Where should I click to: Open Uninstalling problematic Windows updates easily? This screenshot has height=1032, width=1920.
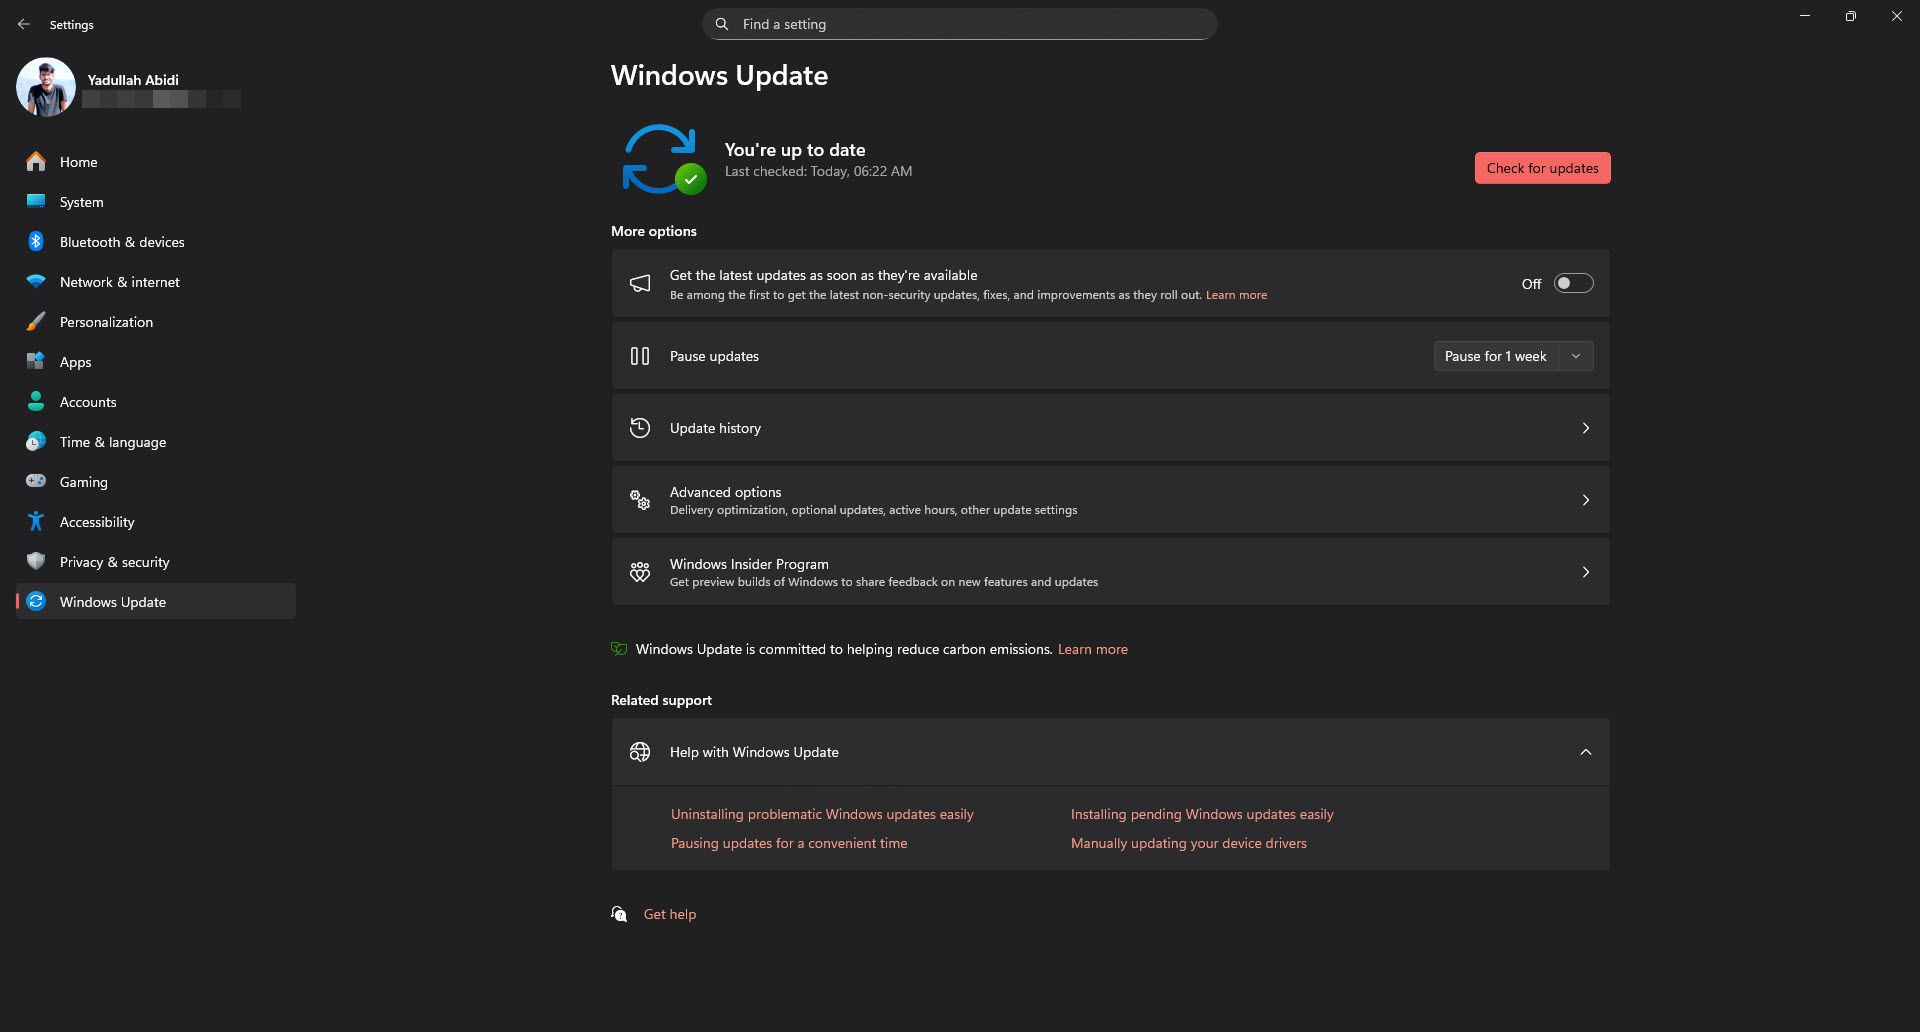pyautogui.click(x=822, y=814)
